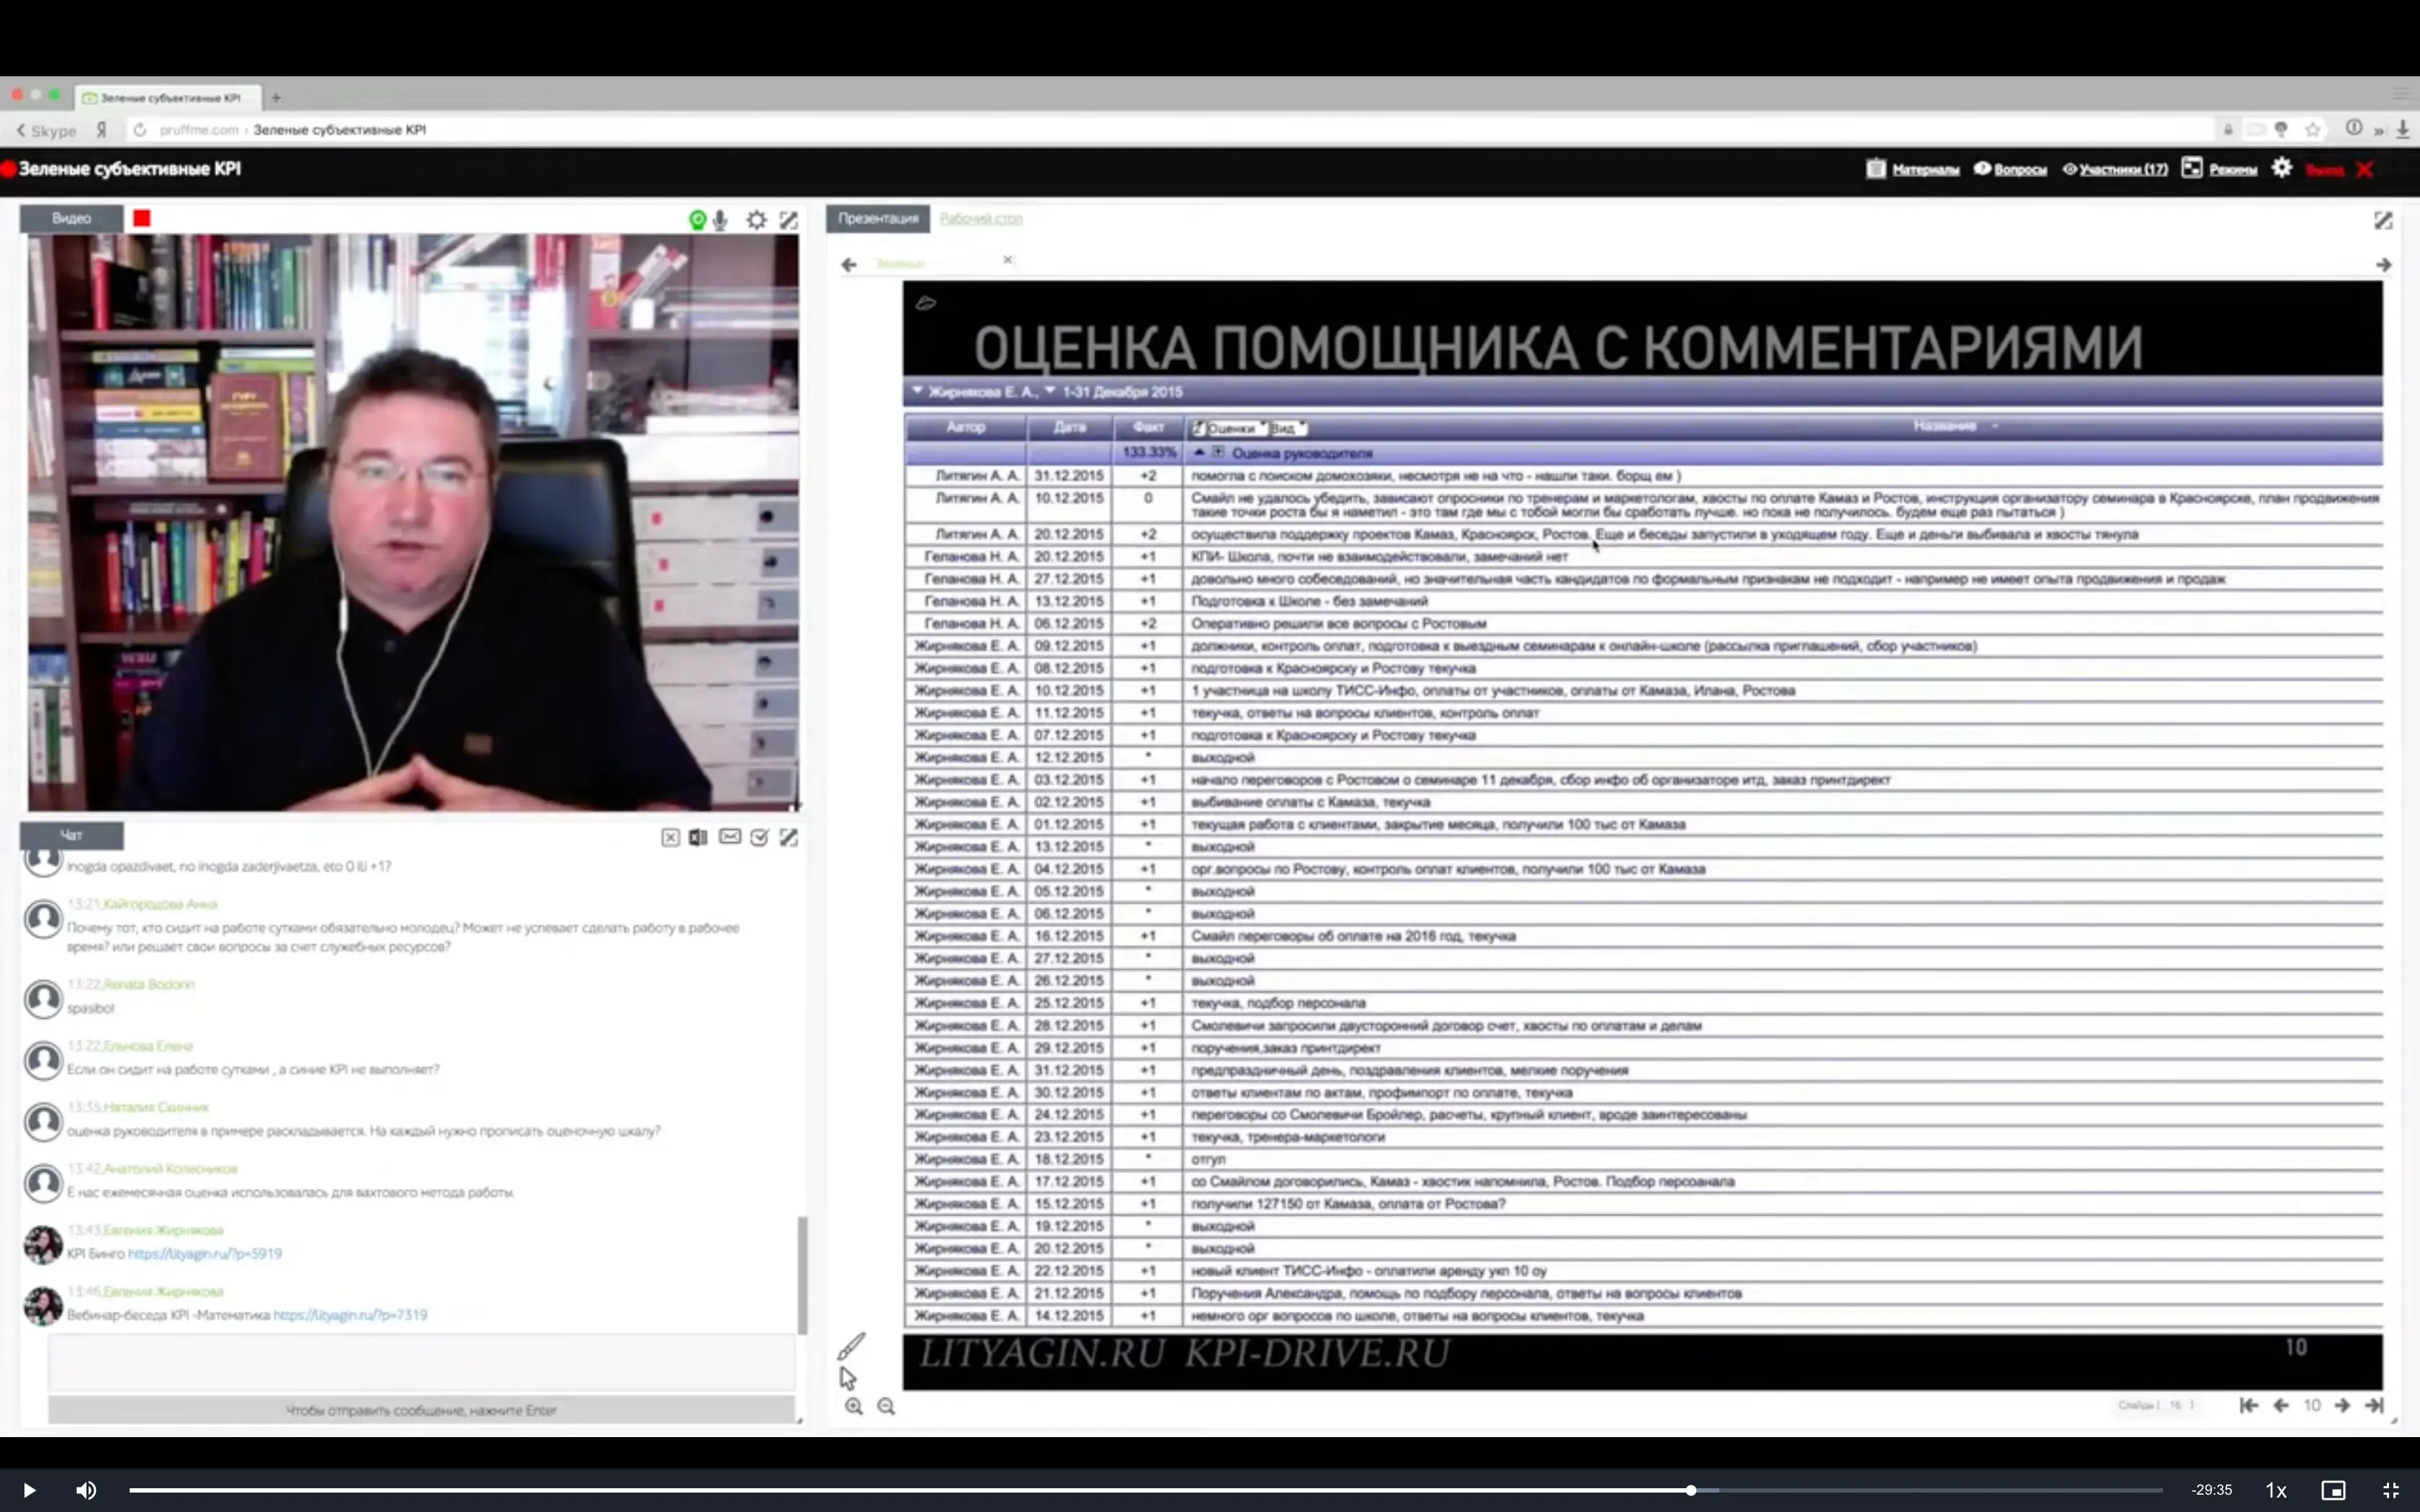Click the chat message input field
Viewport: 2420px width, 1512px height.
point(421,1363)
